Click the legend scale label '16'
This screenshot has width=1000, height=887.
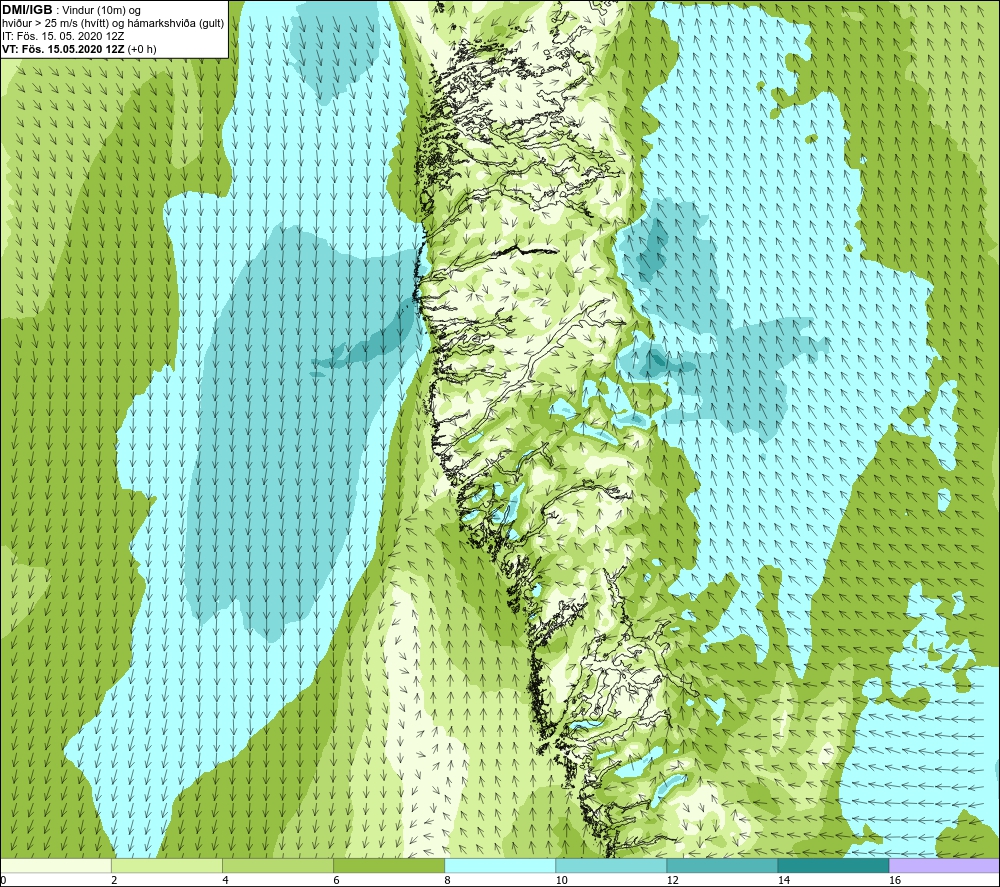pos(895,881)
